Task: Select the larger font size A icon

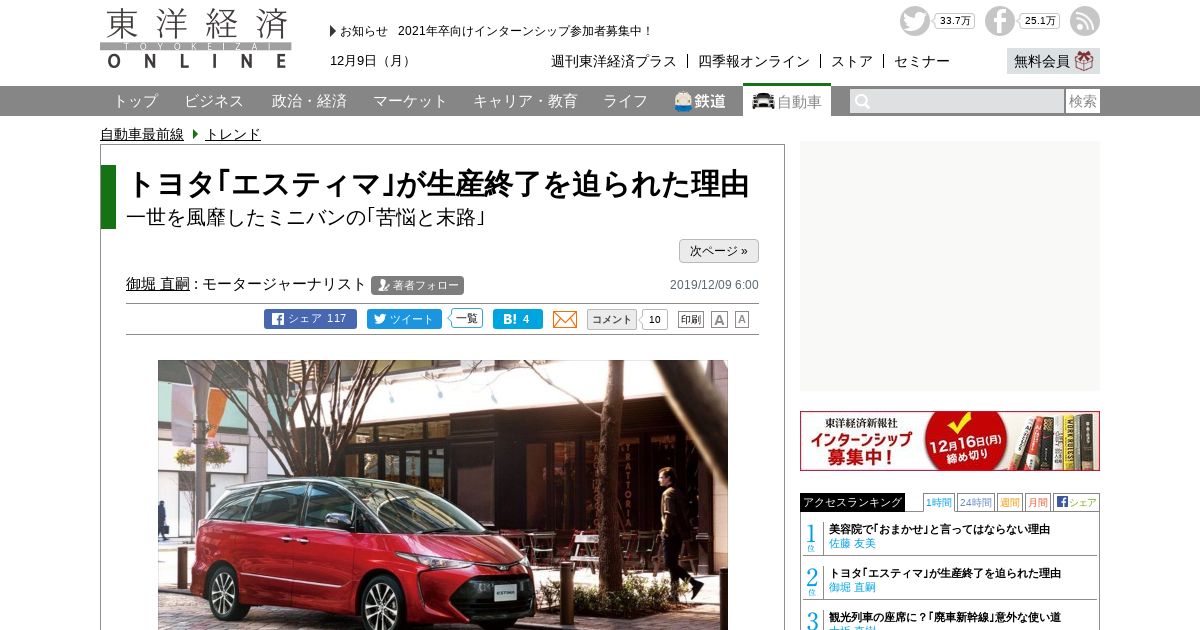Action: coord(719,319)
